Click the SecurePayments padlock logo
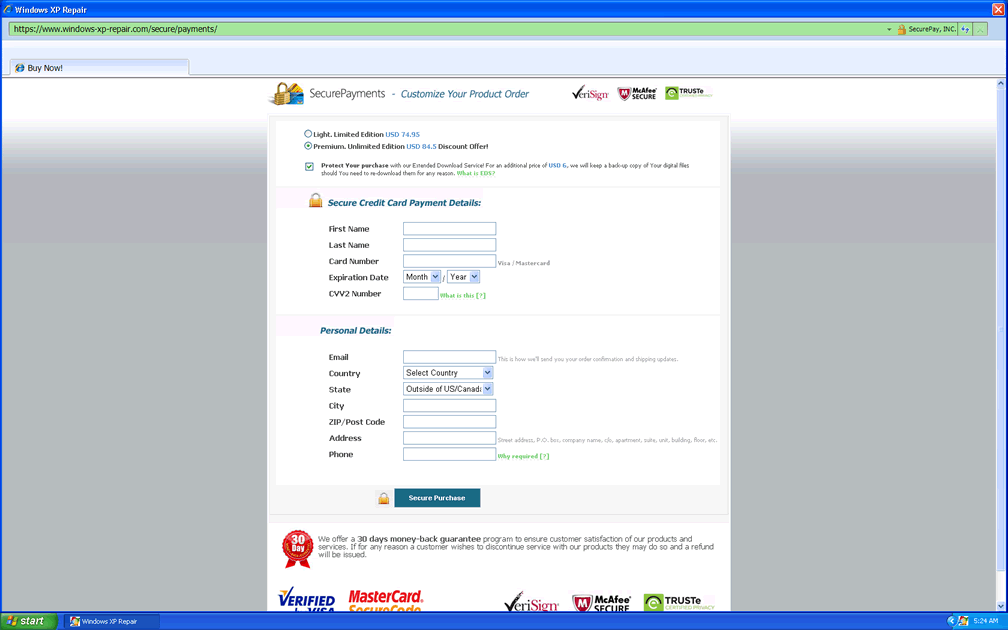This screenshot has height=630, width=1008. [286, 94]
